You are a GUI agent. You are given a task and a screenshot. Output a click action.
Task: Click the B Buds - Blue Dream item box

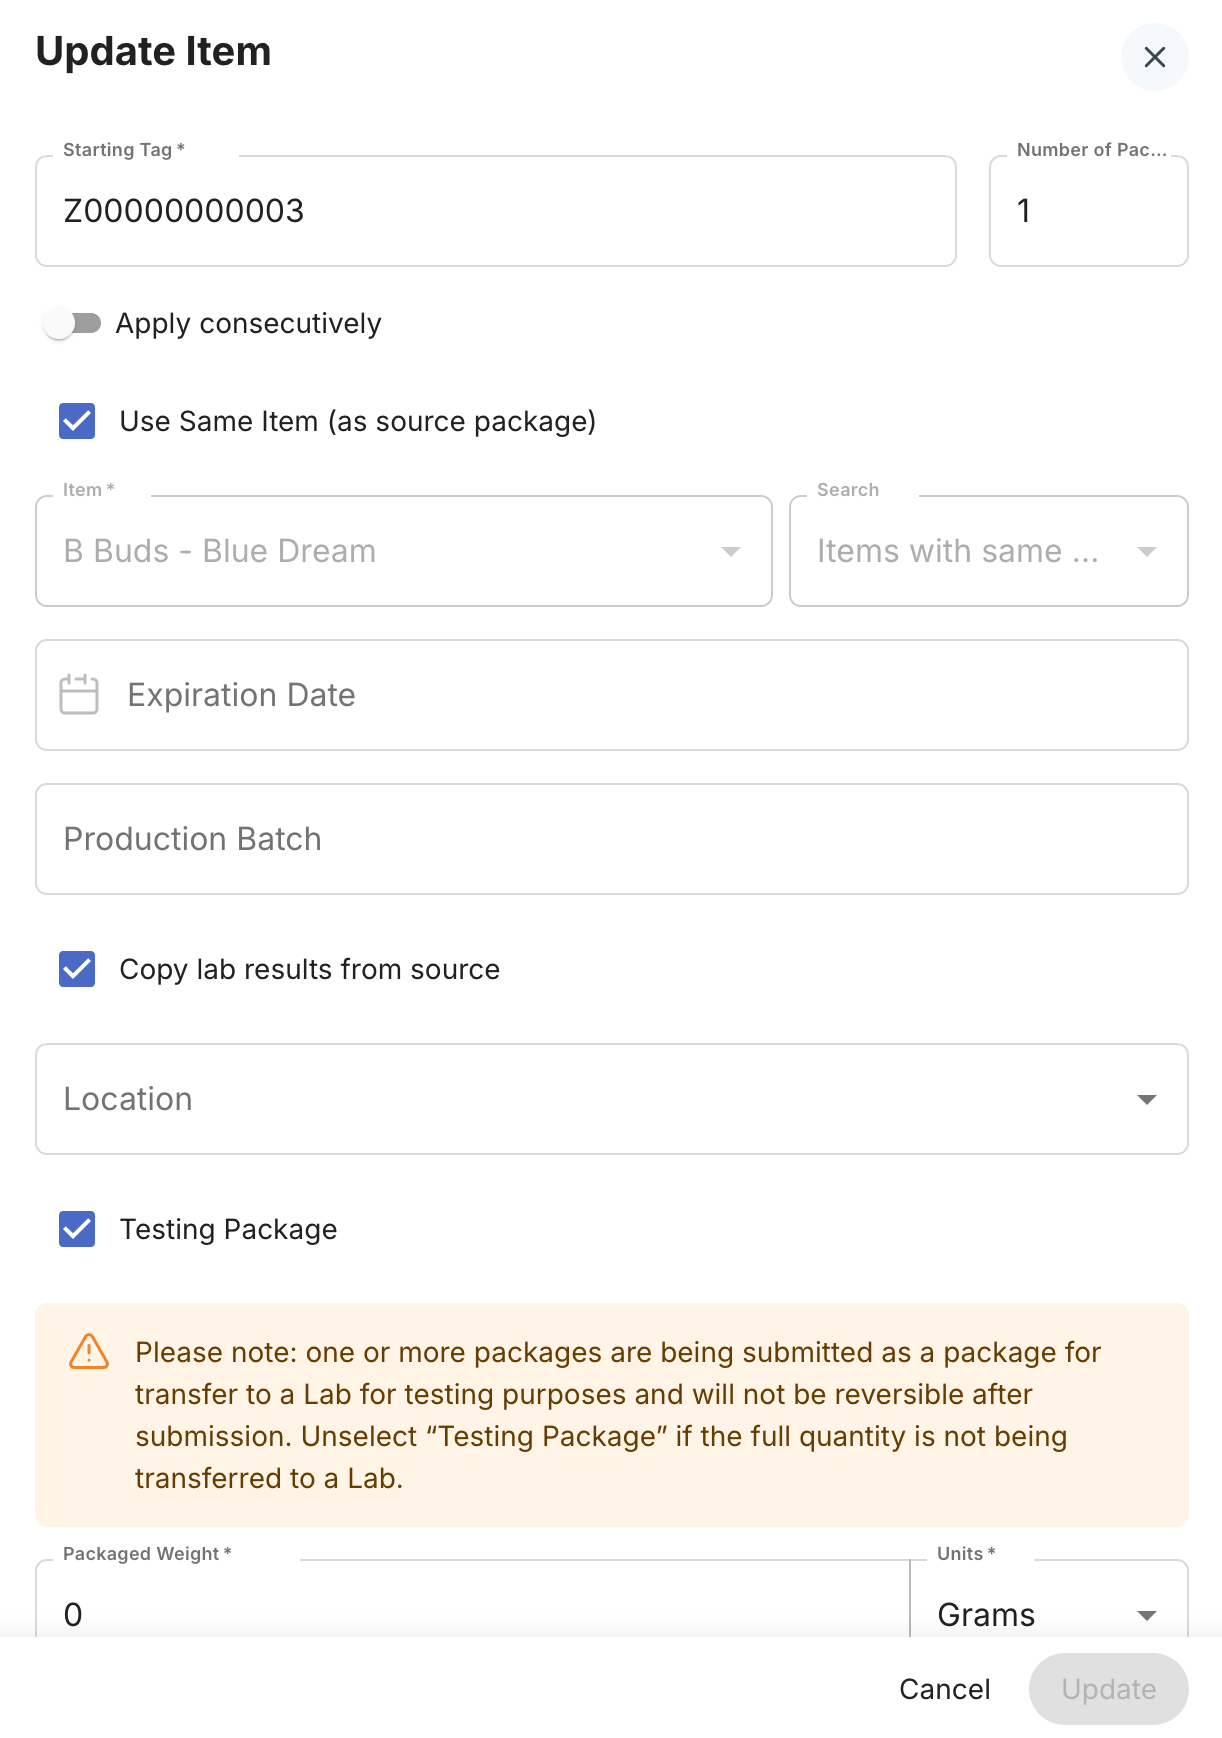(404, 551)
